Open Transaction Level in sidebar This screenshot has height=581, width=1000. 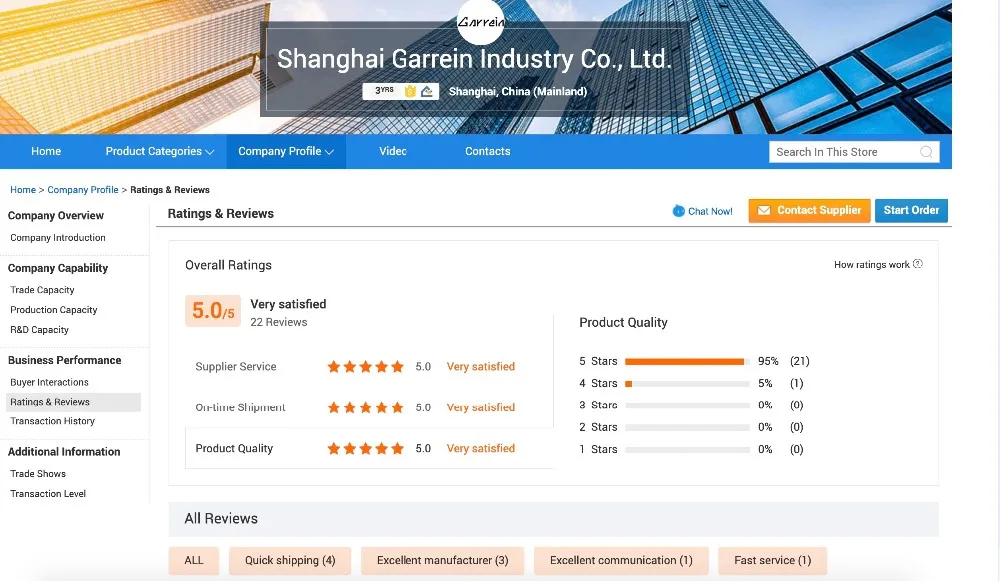48,494
